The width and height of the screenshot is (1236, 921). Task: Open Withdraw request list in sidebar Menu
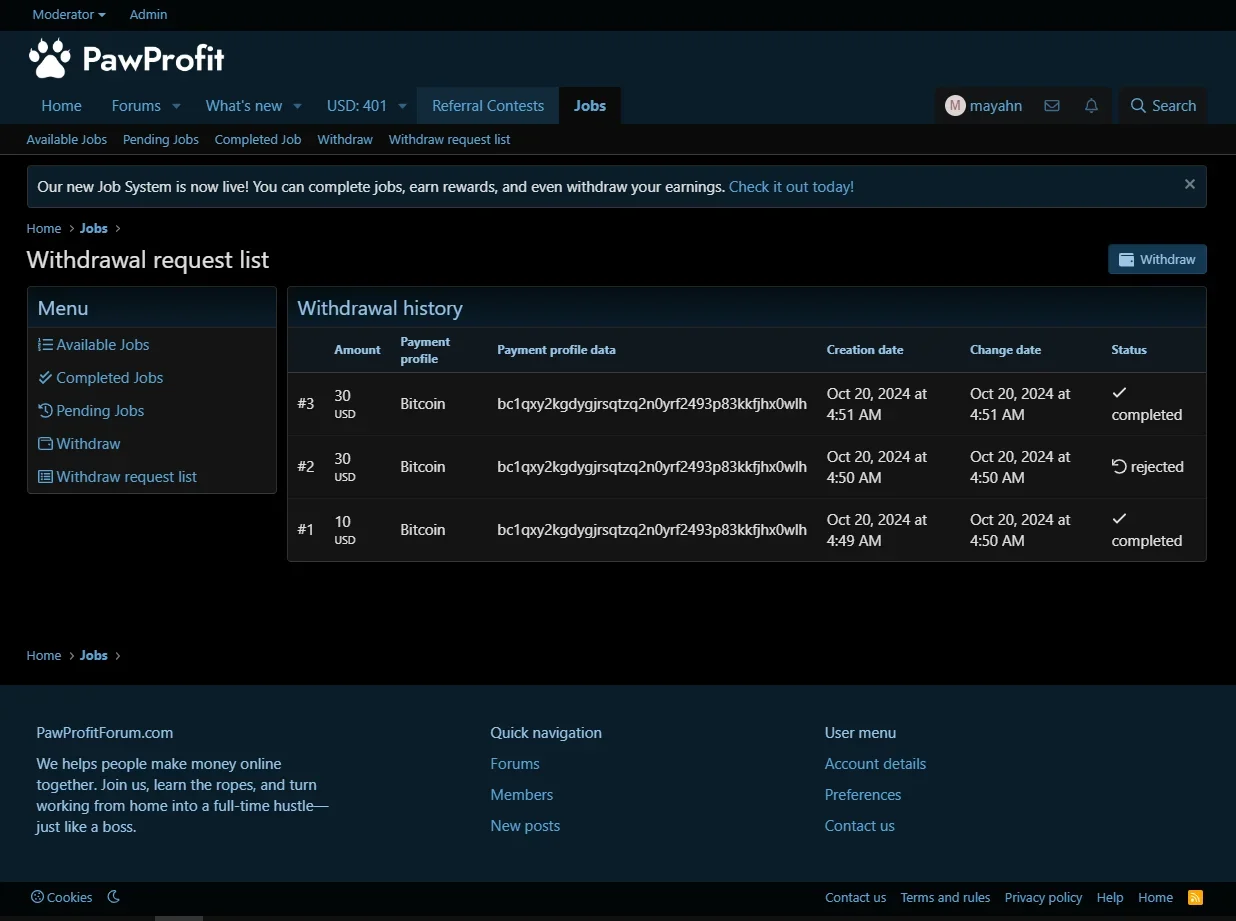click(126, 477)
